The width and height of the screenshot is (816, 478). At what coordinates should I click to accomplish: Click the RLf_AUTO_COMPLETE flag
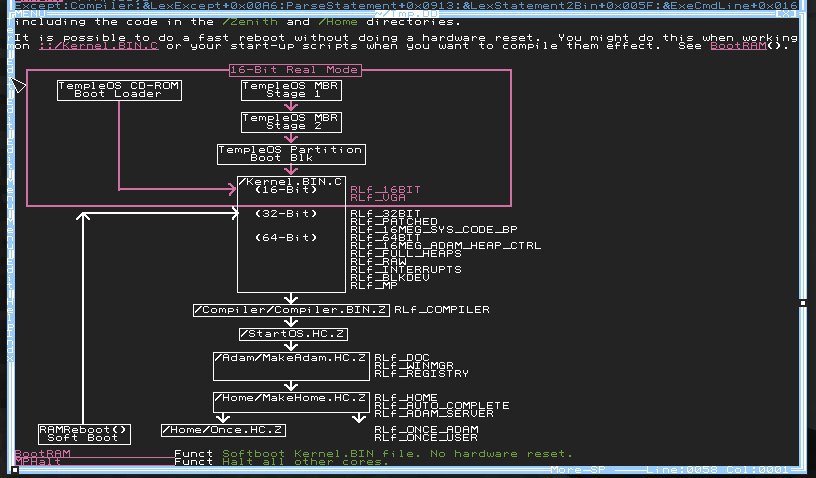pyautogui.click(x=442, y=405)
